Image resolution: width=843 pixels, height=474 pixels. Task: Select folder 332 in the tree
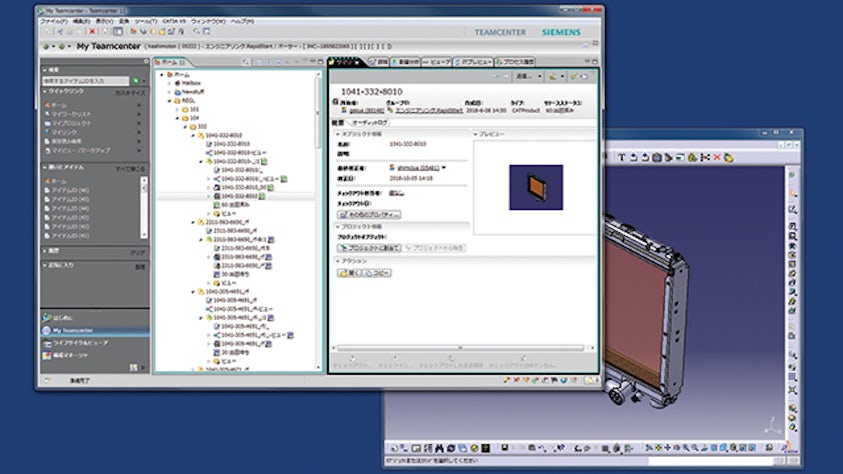click(198, 127)
